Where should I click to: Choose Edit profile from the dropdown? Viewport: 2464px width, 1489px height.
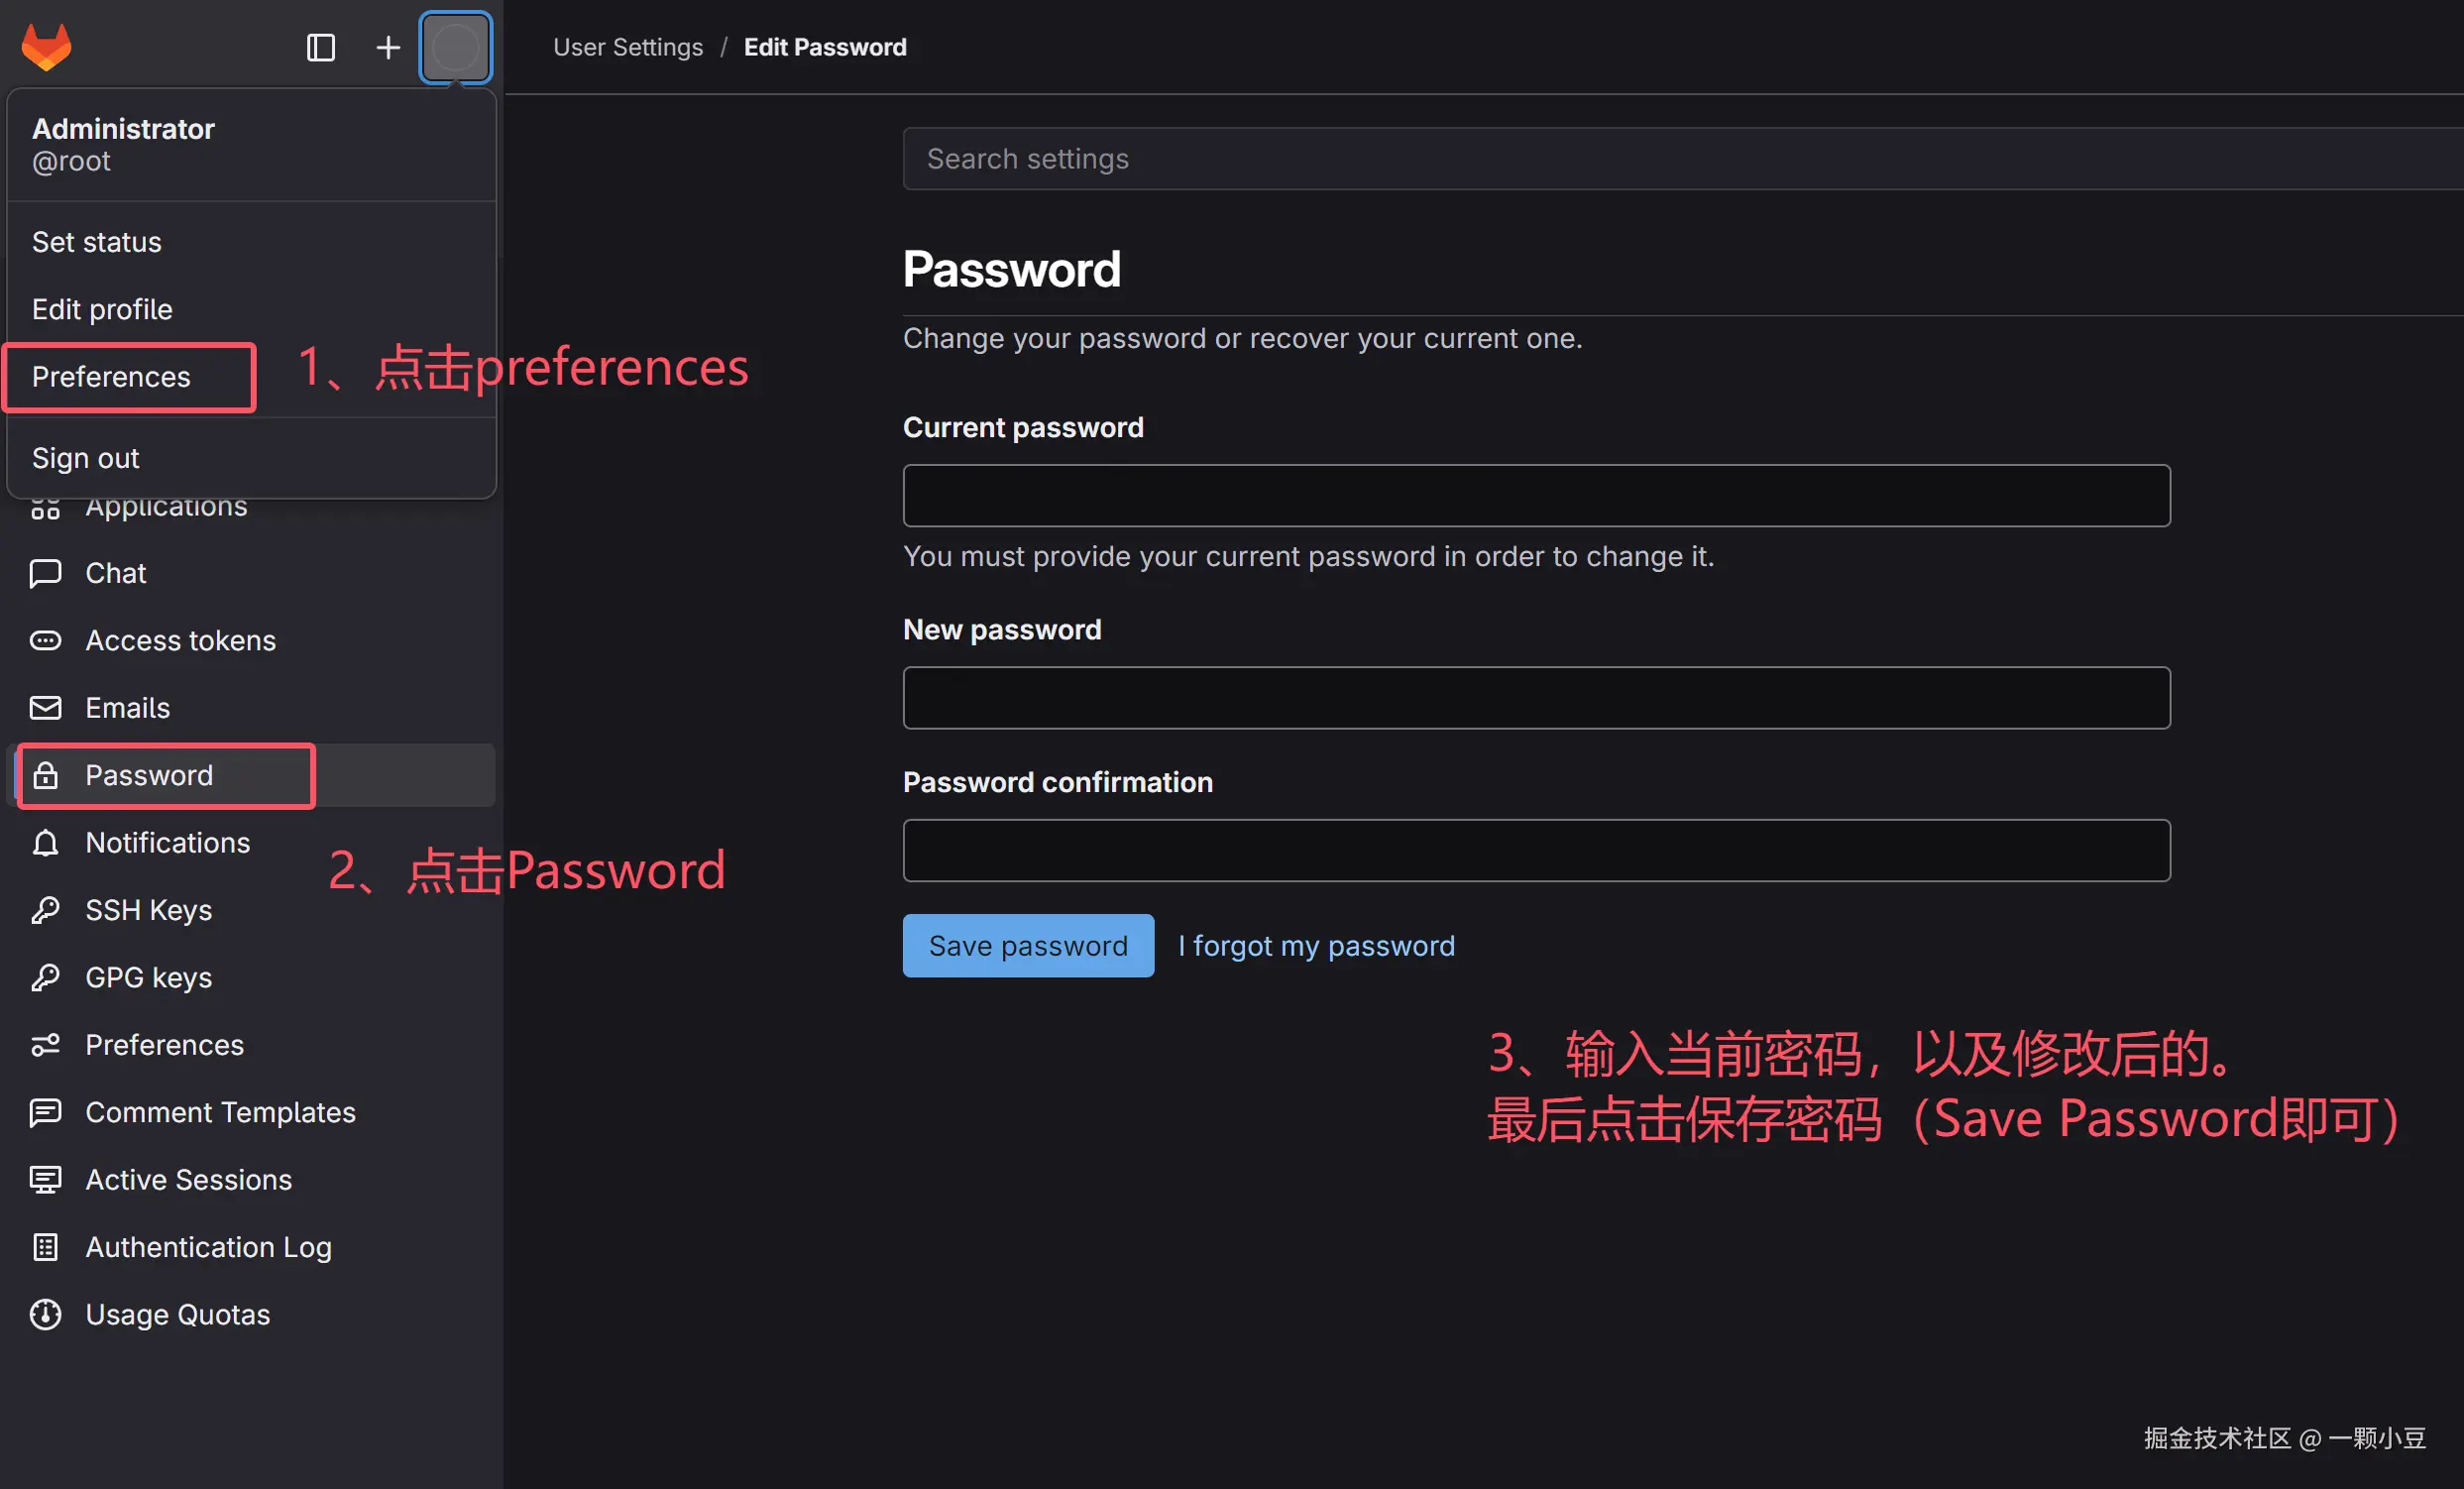(x=102, y=309)
